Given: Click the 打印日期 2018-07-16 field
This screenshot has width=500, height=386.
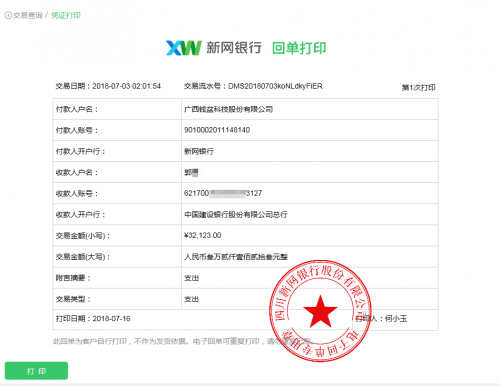Looking at the screenshot, I should (93, 319).
